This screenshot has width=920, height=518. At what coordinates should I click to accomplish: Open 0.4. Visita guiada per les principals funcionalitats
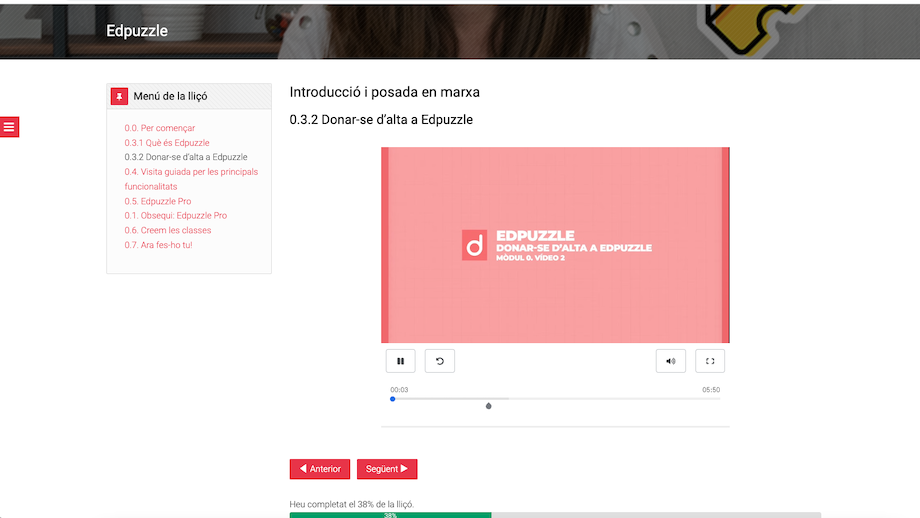[191, 179]
